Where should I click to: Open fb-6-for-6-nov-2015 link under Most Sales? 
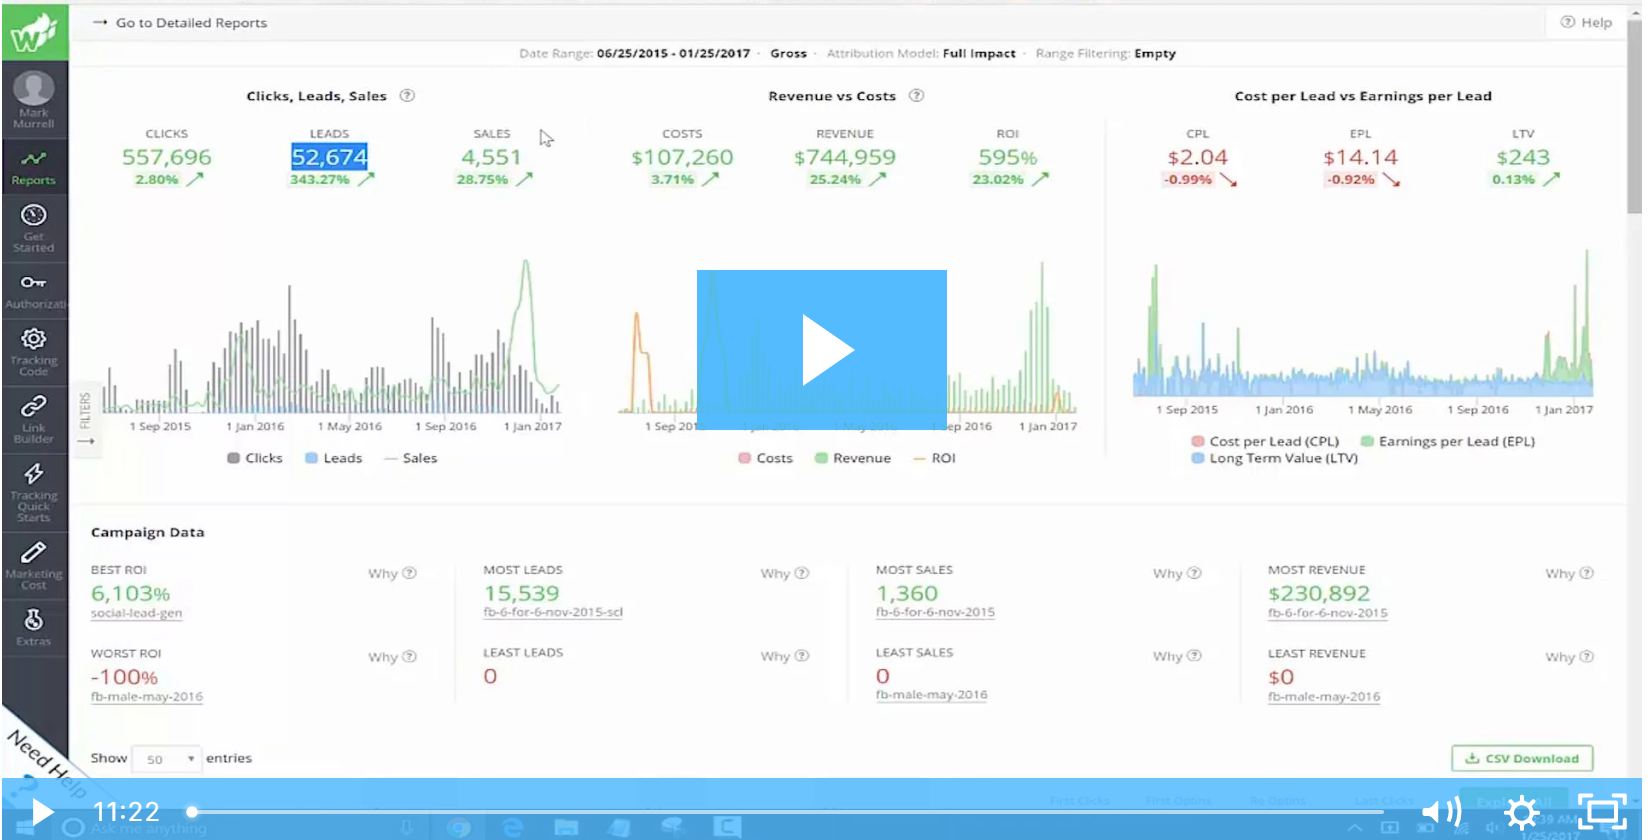click(936, 612)
